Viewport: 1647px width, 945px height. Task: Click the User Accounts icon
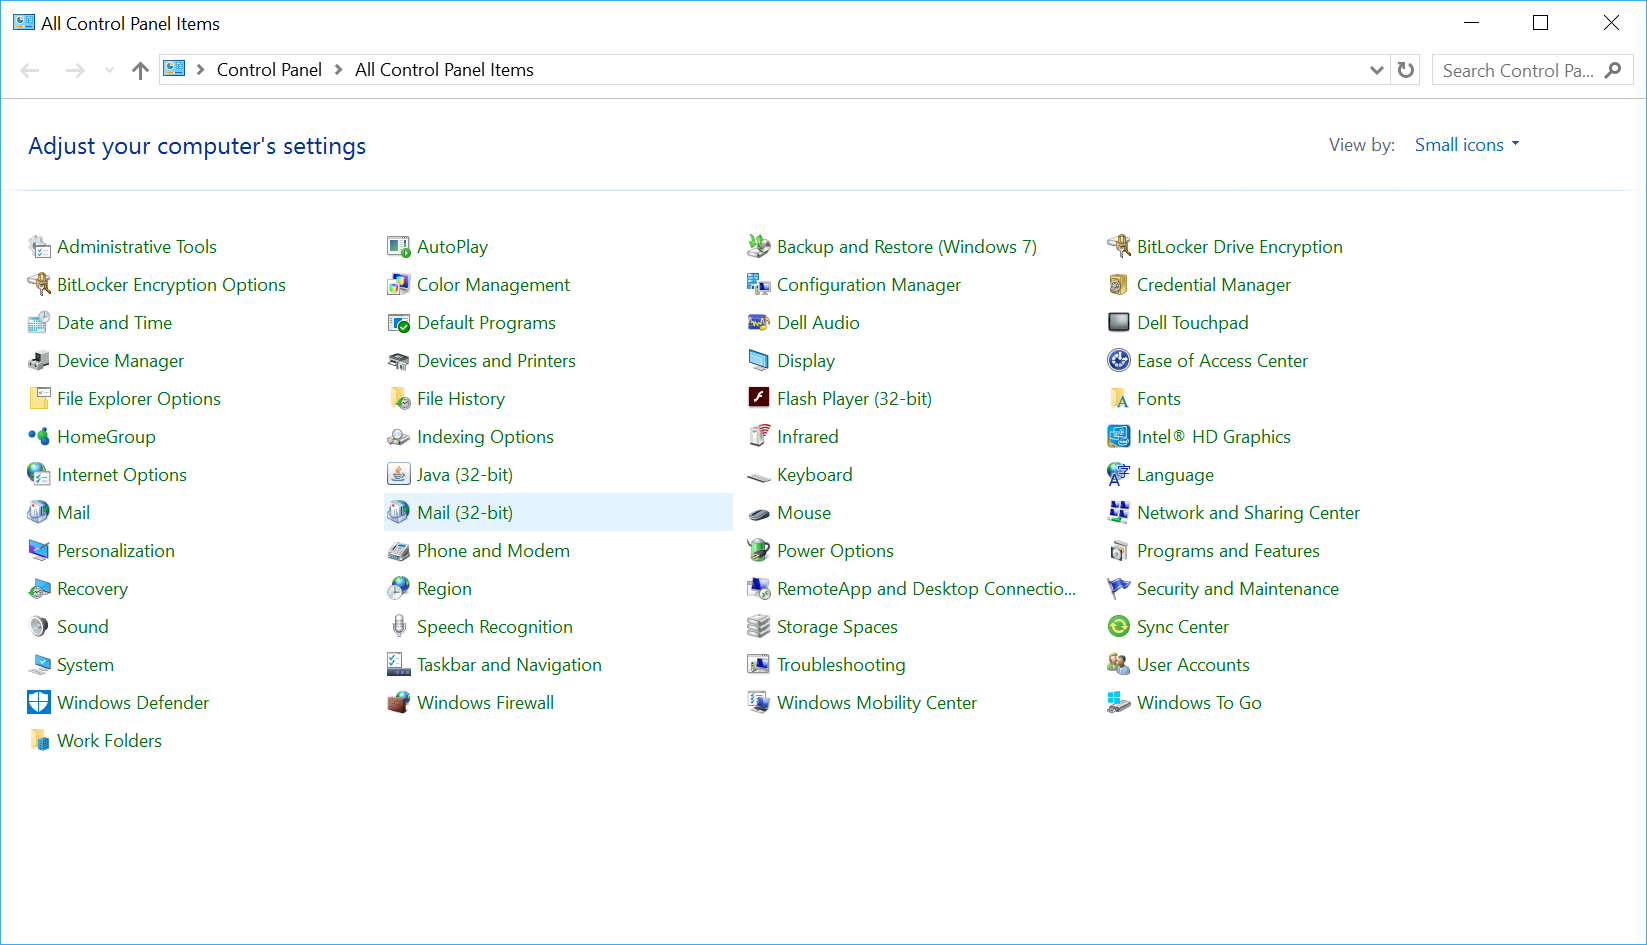click(x=1119, y=665)
